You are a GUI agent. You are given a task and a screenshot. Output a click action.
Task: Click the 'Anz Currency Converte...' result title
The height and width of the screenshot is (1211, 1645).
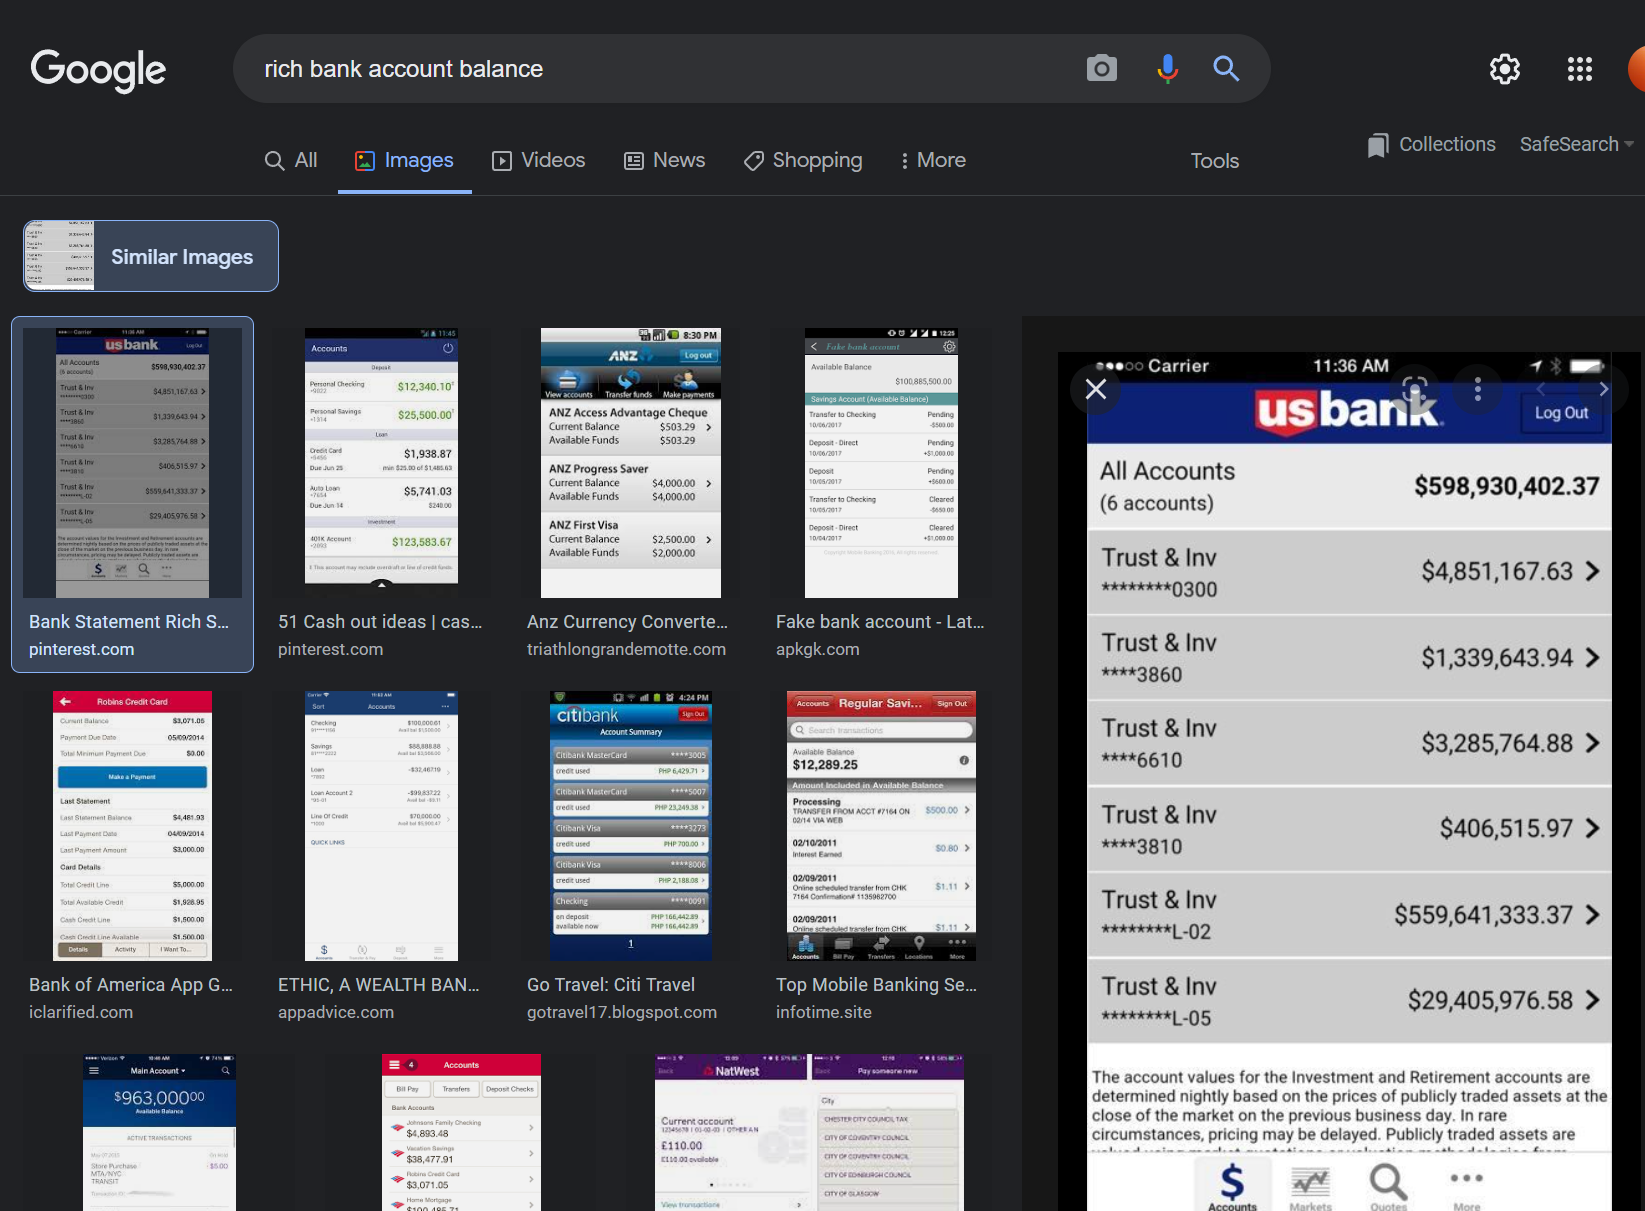click(x=627, y=622)
